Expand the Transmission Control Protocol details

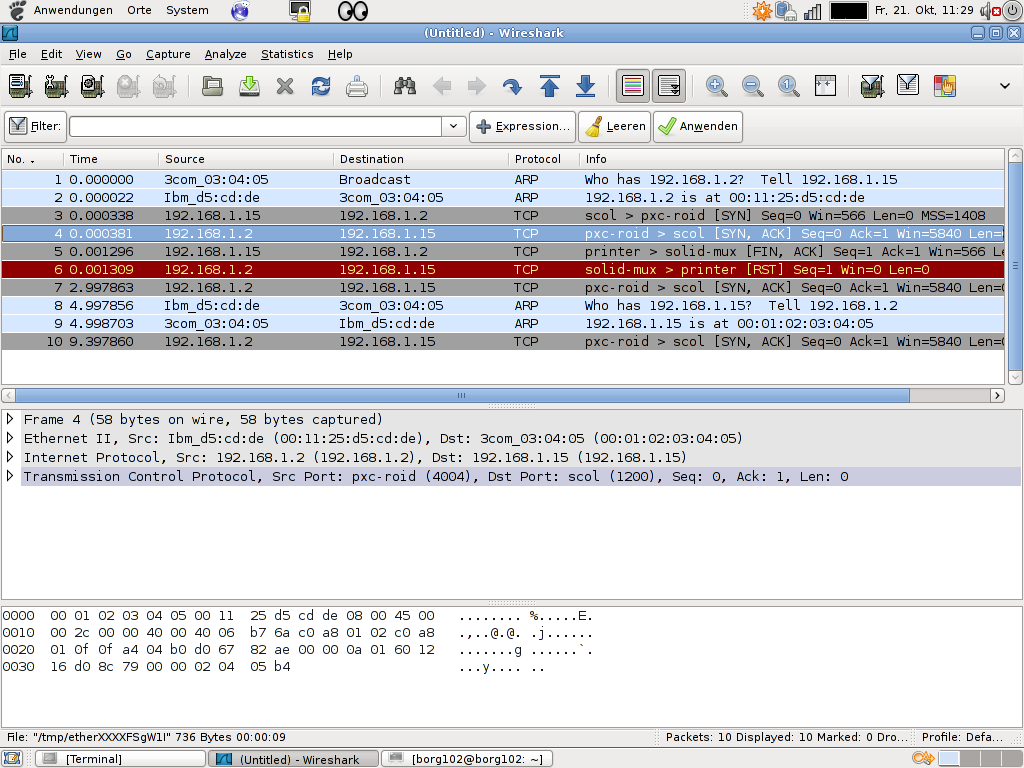point(10,475)
